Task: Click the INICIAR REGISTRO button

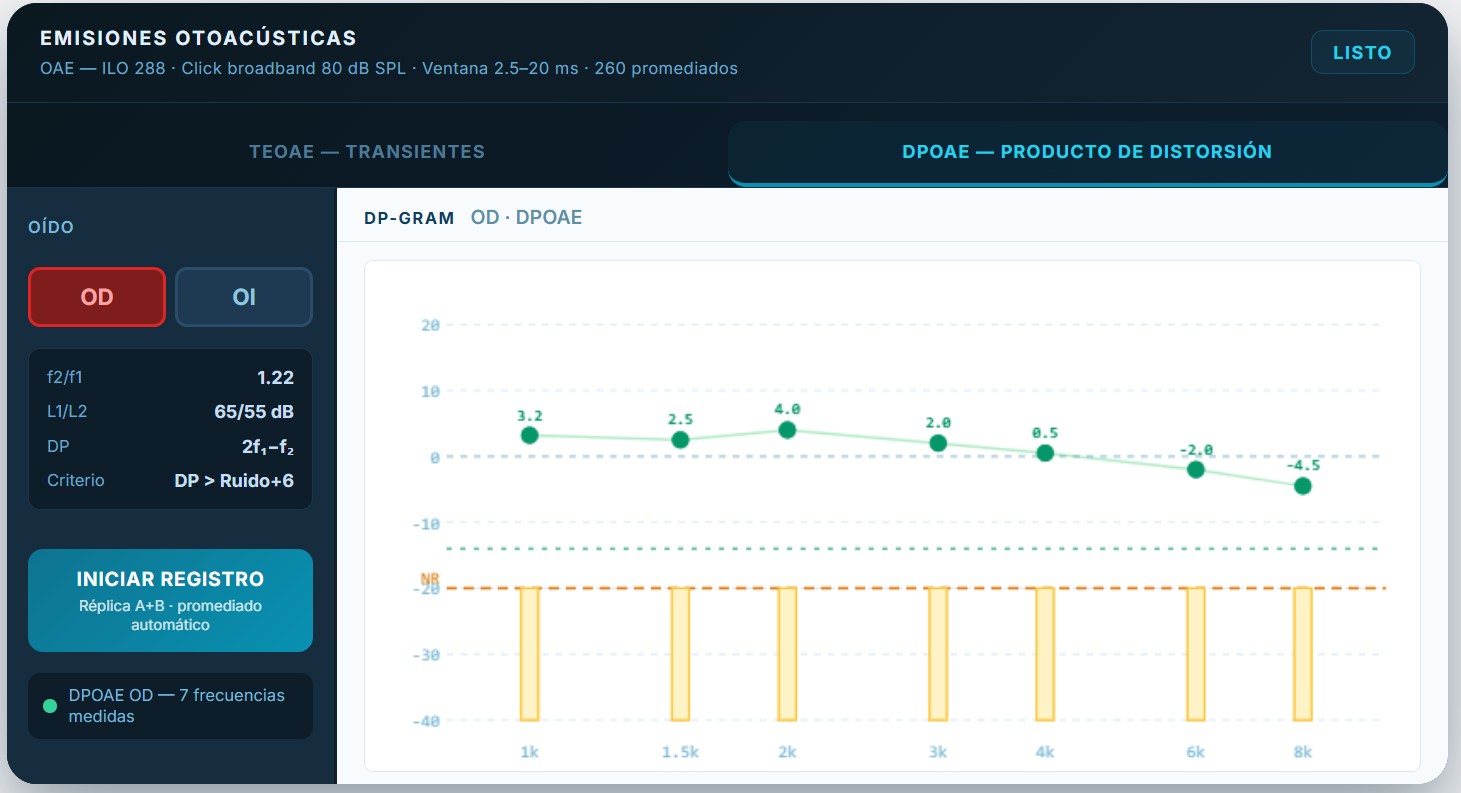Action: click(x=170, y=600)
